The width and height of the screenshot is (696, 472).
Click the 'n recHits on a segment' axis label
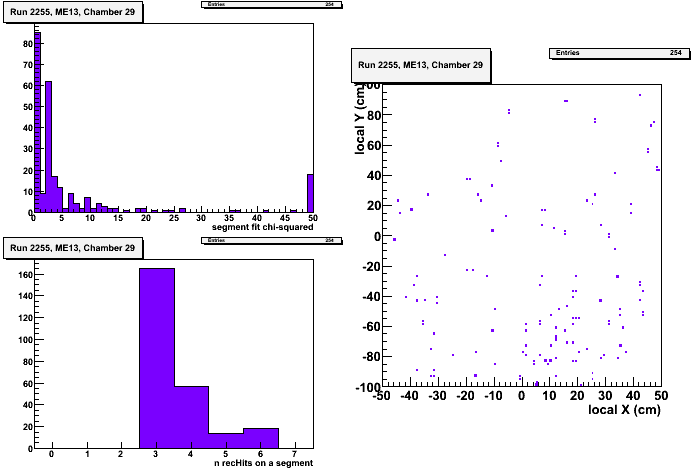(x=264, y=463)
